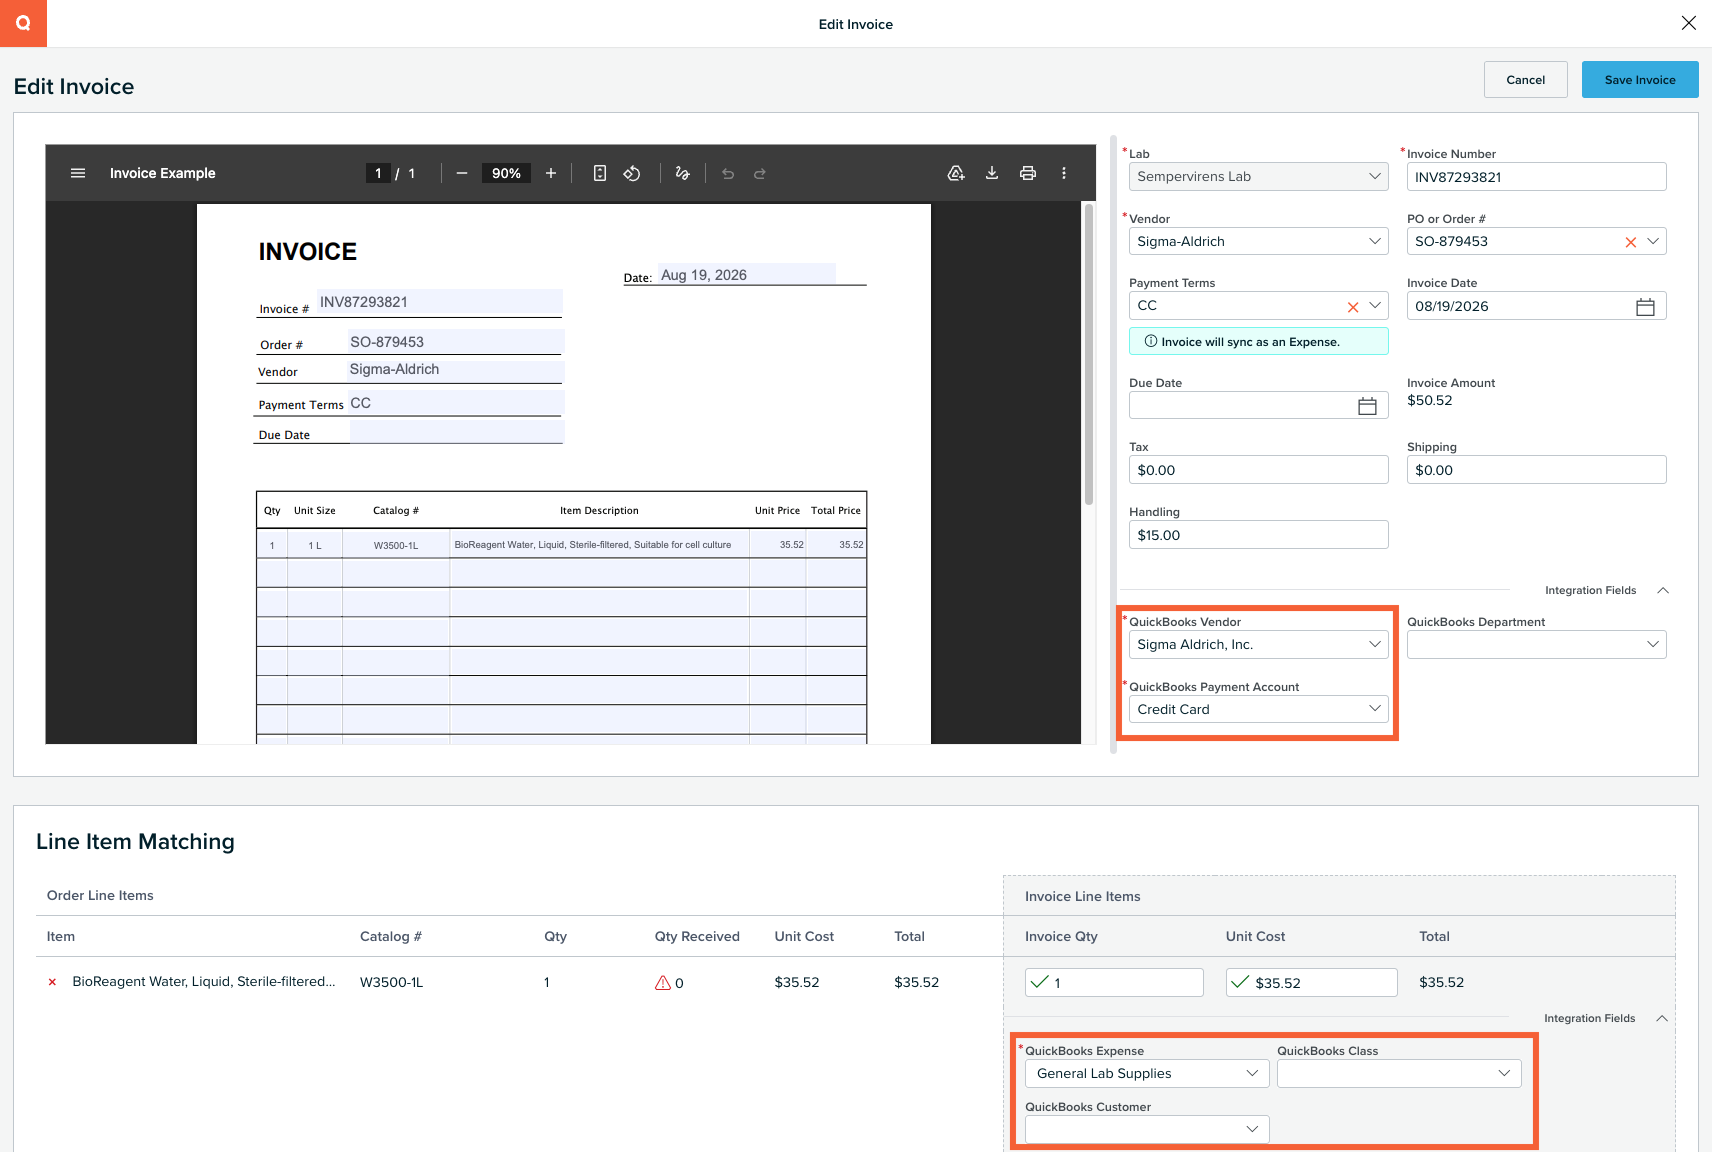Click the W3500-1L catalog number in order line
Screen dimensions: 1712x1152
(391, 983)
